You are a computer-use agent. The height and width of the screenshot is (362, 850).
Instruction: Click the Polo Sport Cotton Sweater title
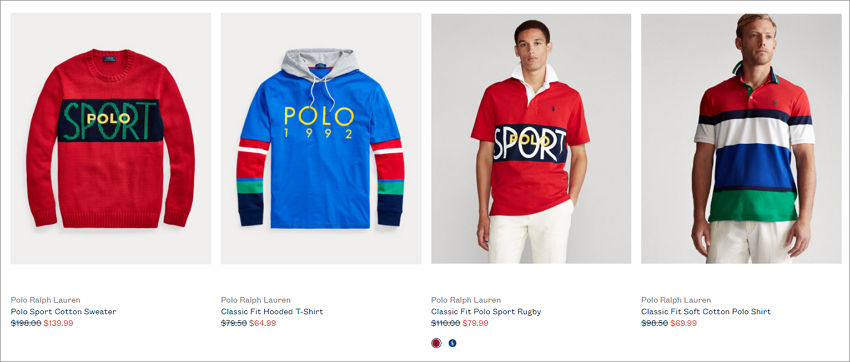coord(63,312)
